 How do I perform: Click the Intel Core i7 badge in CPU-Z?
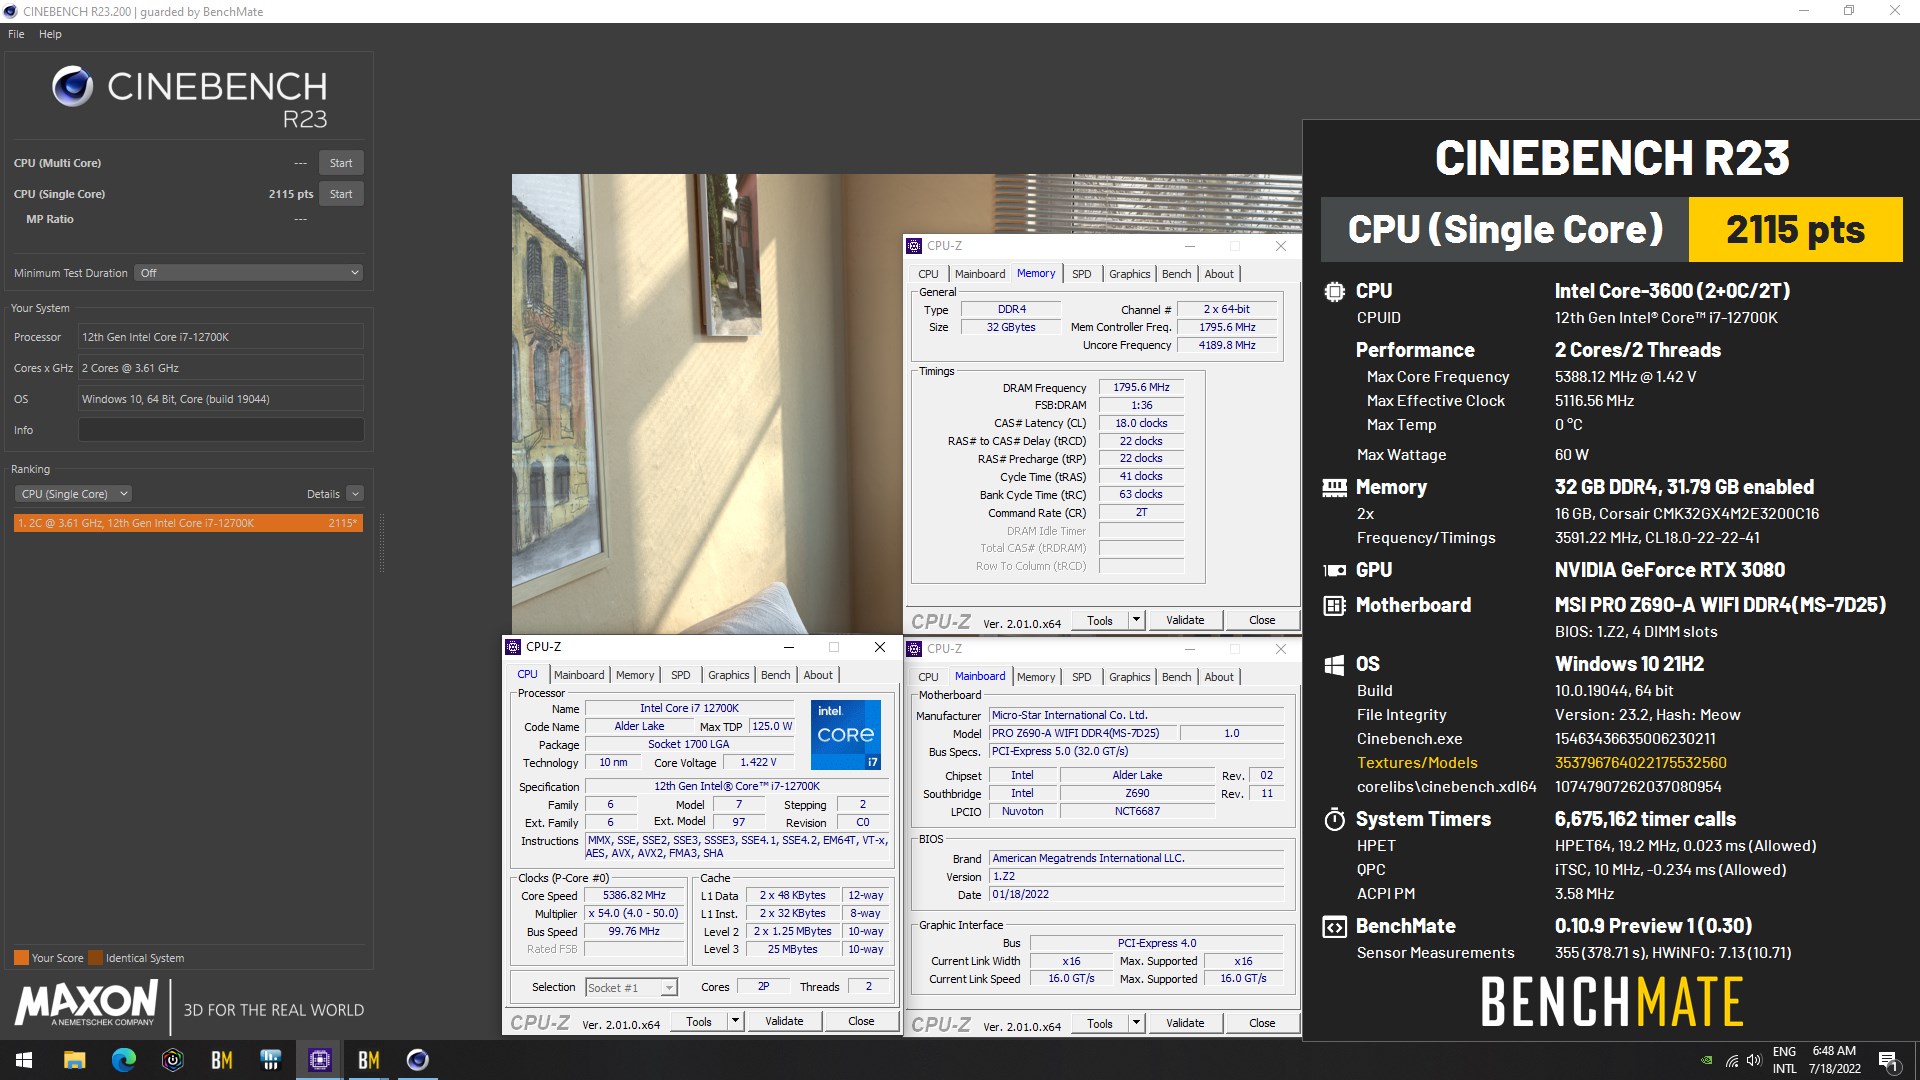click(845, 735)
